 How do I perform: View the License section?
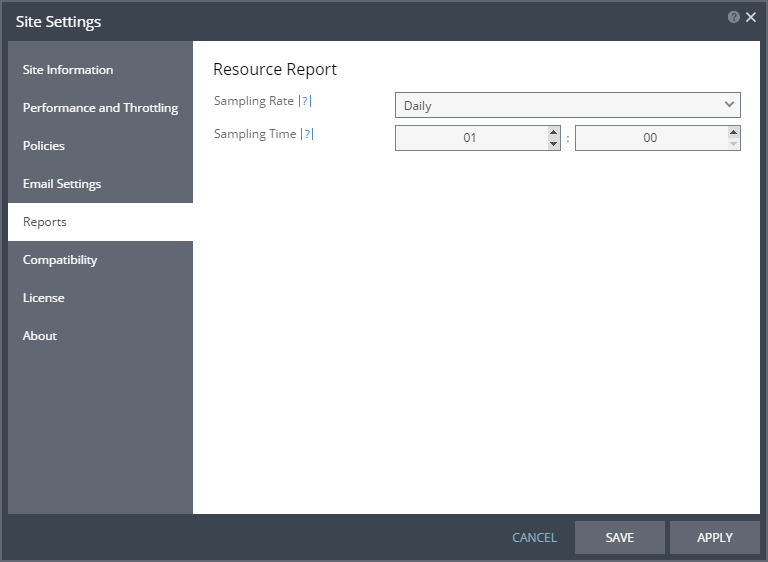click(x=100, y=297)
